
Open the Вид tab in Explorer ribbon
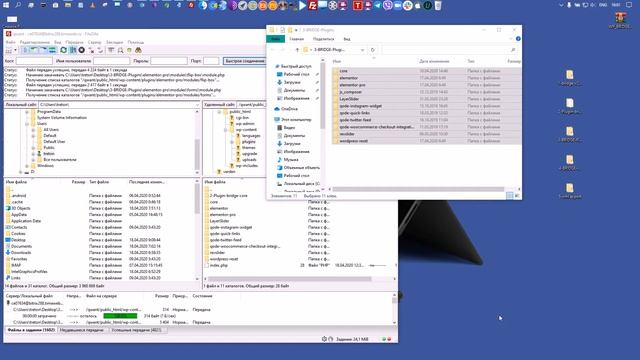point(347,39)
